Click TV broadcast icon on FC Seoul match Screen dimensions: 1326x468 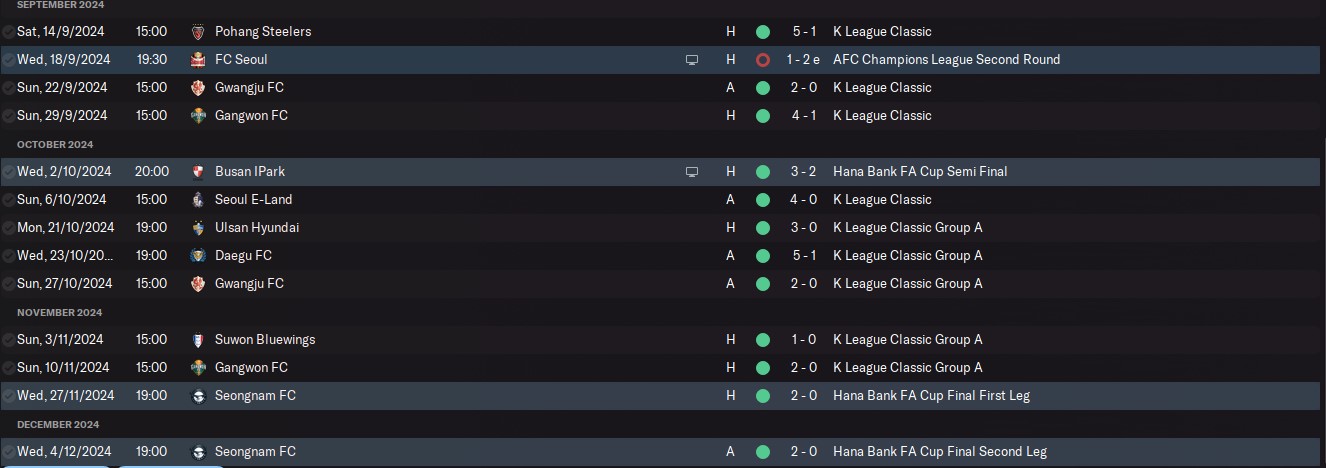691,60
